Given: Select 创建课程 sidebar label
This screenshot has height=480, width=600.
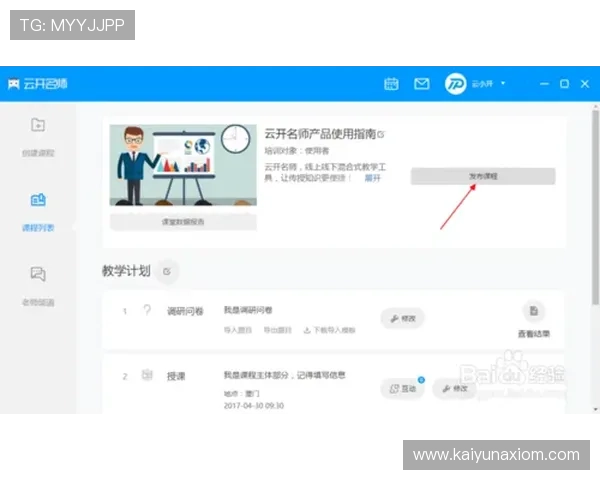Looking at the screenshot, I should pyautogui.click(x=38, y=153).
